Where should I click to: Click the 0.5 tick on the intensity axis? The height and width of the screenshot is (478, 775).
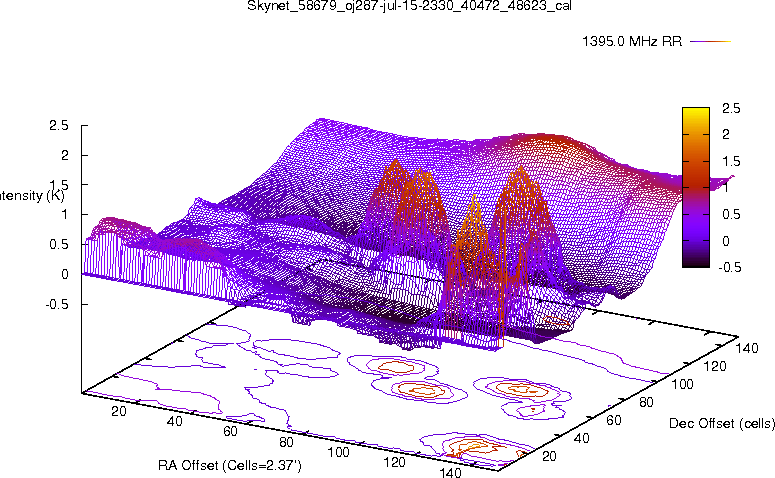[58, 245]
